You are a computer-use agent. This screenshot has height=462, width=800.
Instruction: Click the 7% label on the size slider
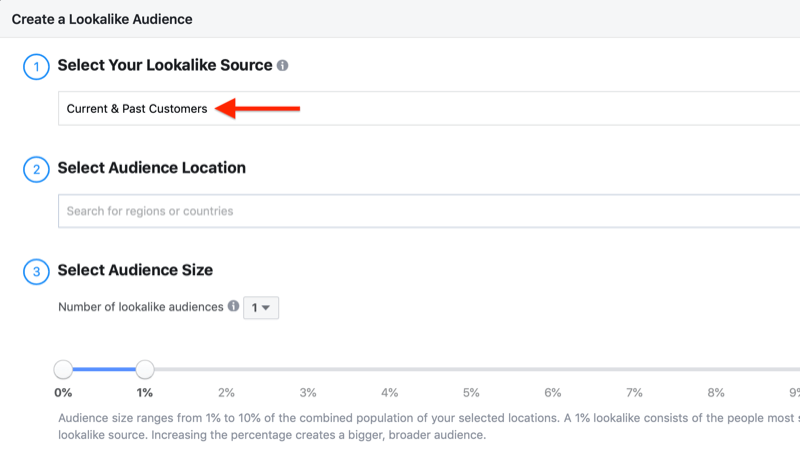tap(634, 393)
